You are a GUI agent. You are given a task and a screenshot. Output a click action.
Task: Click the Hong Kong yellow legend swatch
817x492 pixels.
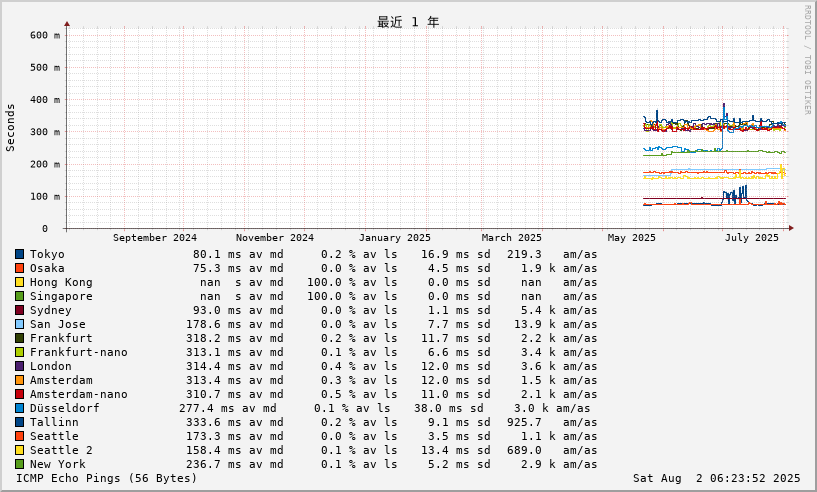(x=19, y=282)
